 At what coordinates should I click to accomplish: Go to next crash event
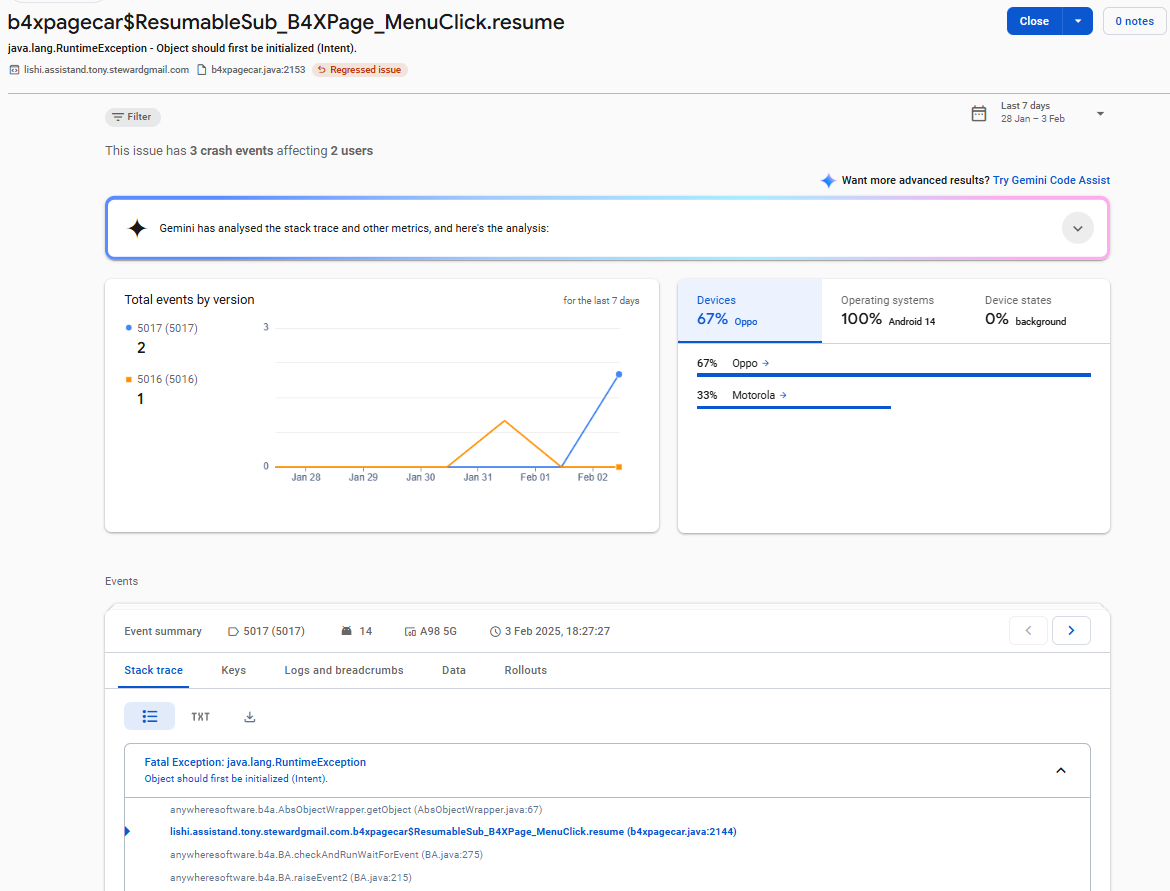[1071, 630]
